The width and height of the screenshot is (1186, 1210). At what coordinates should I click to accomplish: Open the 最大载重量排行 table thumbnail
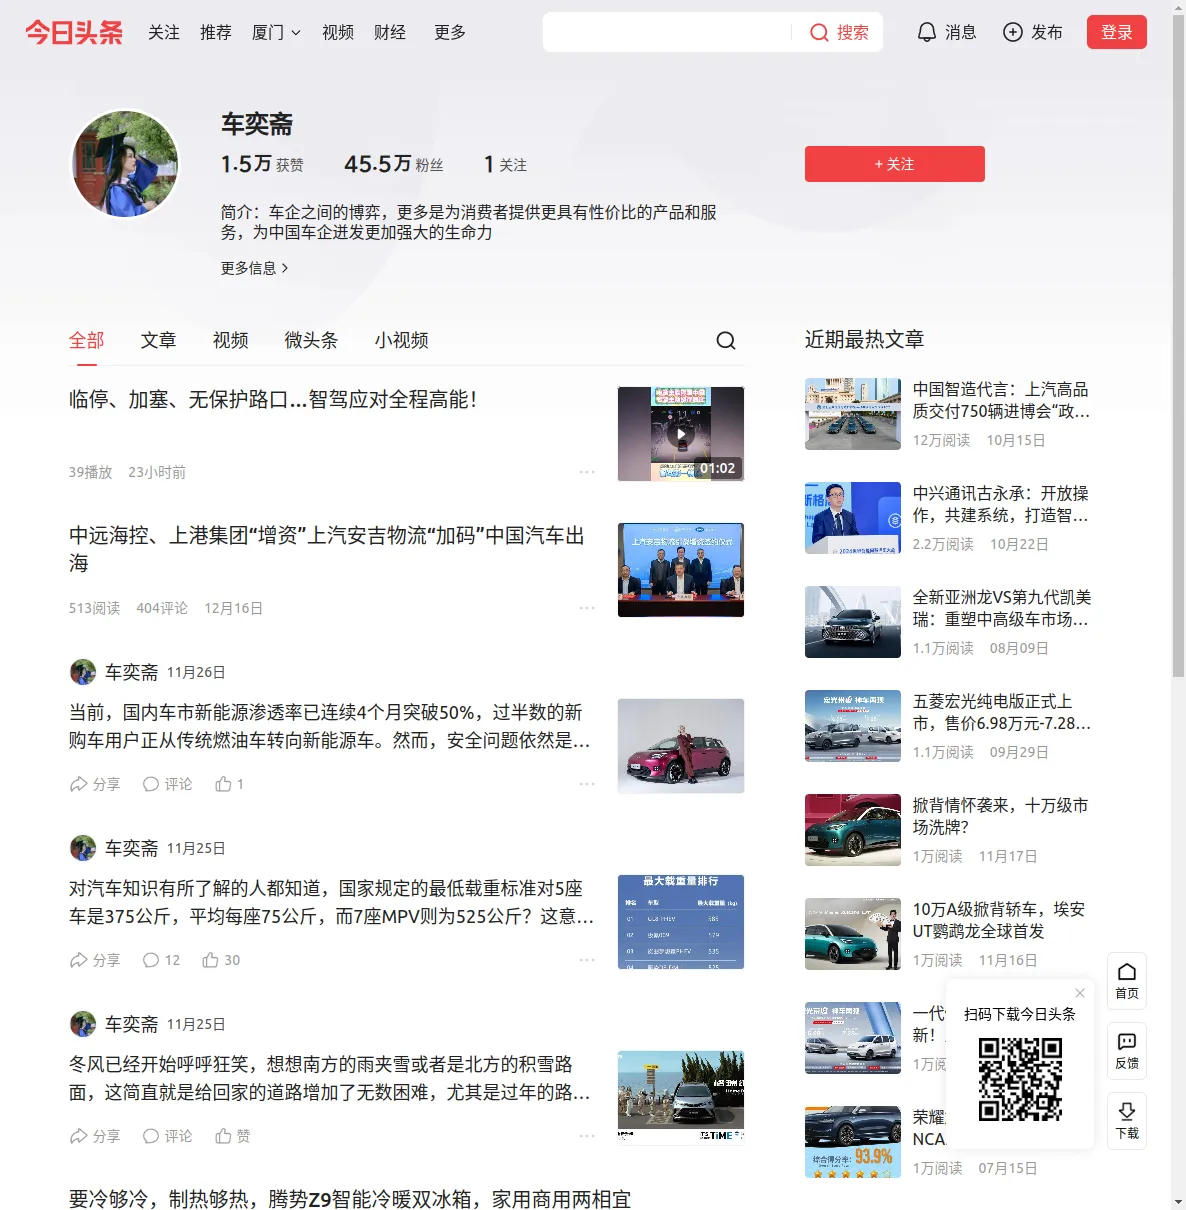681,922
